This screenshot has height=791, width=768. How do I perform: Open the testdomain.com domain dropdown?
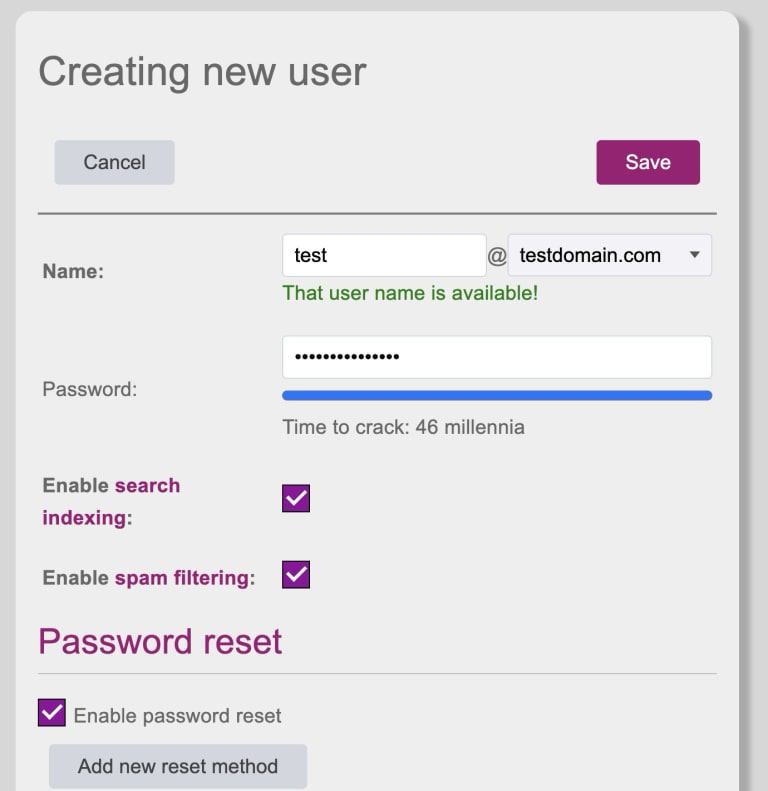[x=610, y=255]
